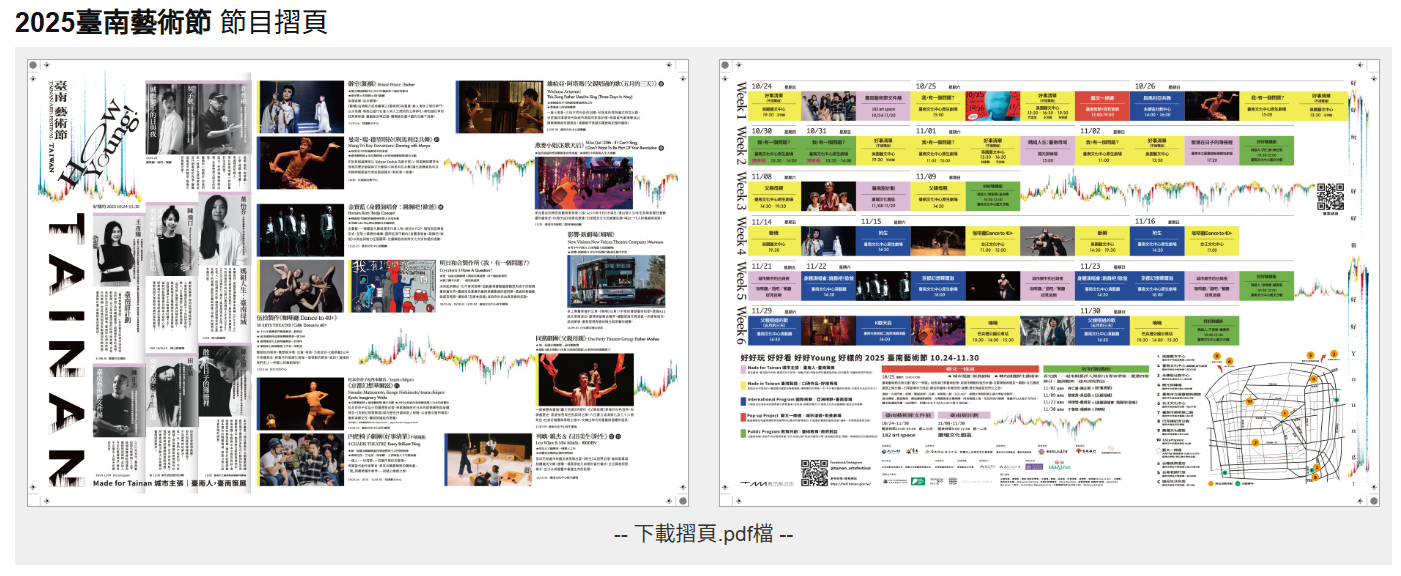
Task: Click the 2025臺南藝術節 節目摺頁 heading
Action: 171,22
